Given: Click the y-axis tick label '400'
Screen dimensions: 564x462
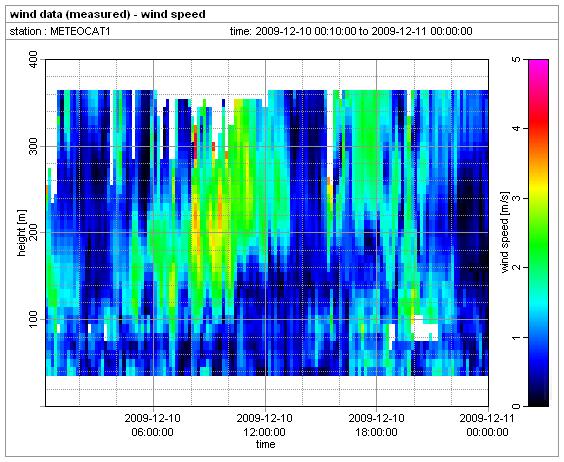Looking at the screenshot, I should pos(33,60).
